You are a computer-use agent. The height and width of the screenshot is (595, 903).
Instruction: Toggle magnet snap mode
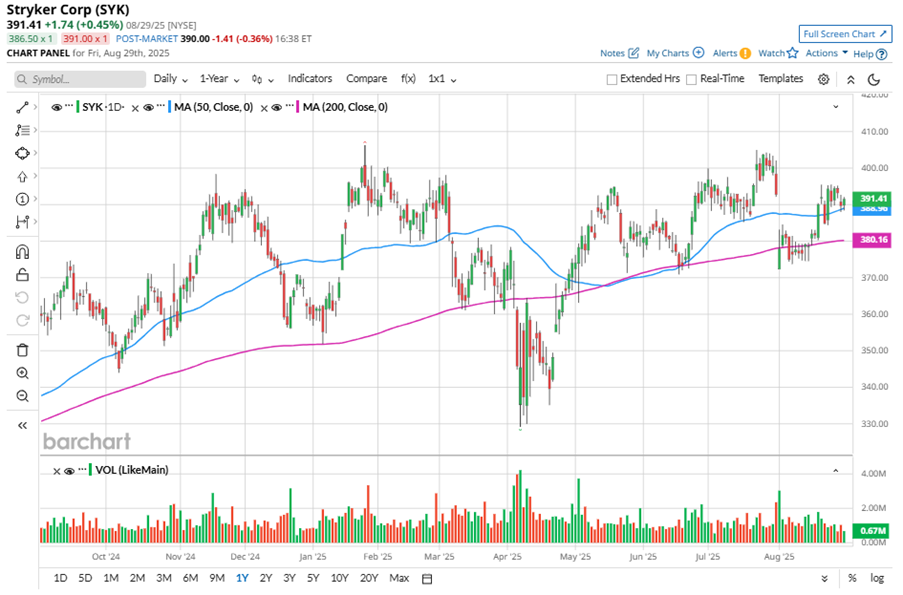[x=22, y=252]
